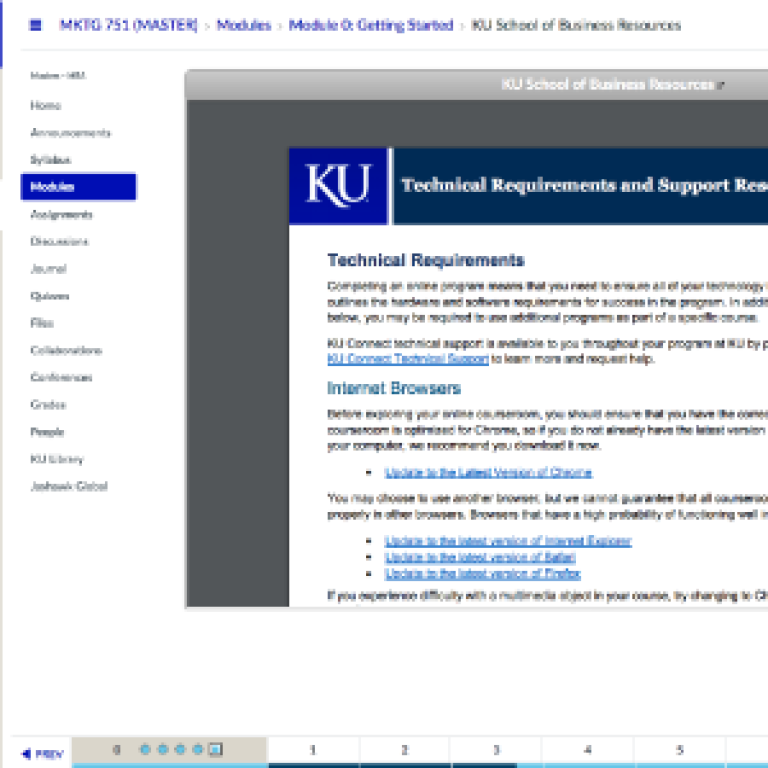Jump to module 3 in bottom navigation
The width and height of the screenshot is (768, 768).
pyautogui.click(x=497, y=750)
